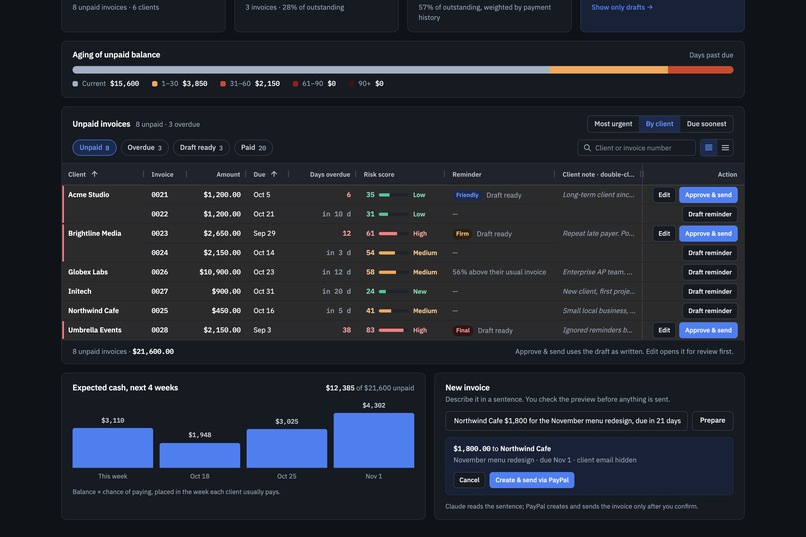The image size is (806, 537).
Task: Approve & send Acme Studio invoice 0021
Action: pos(708,195)
